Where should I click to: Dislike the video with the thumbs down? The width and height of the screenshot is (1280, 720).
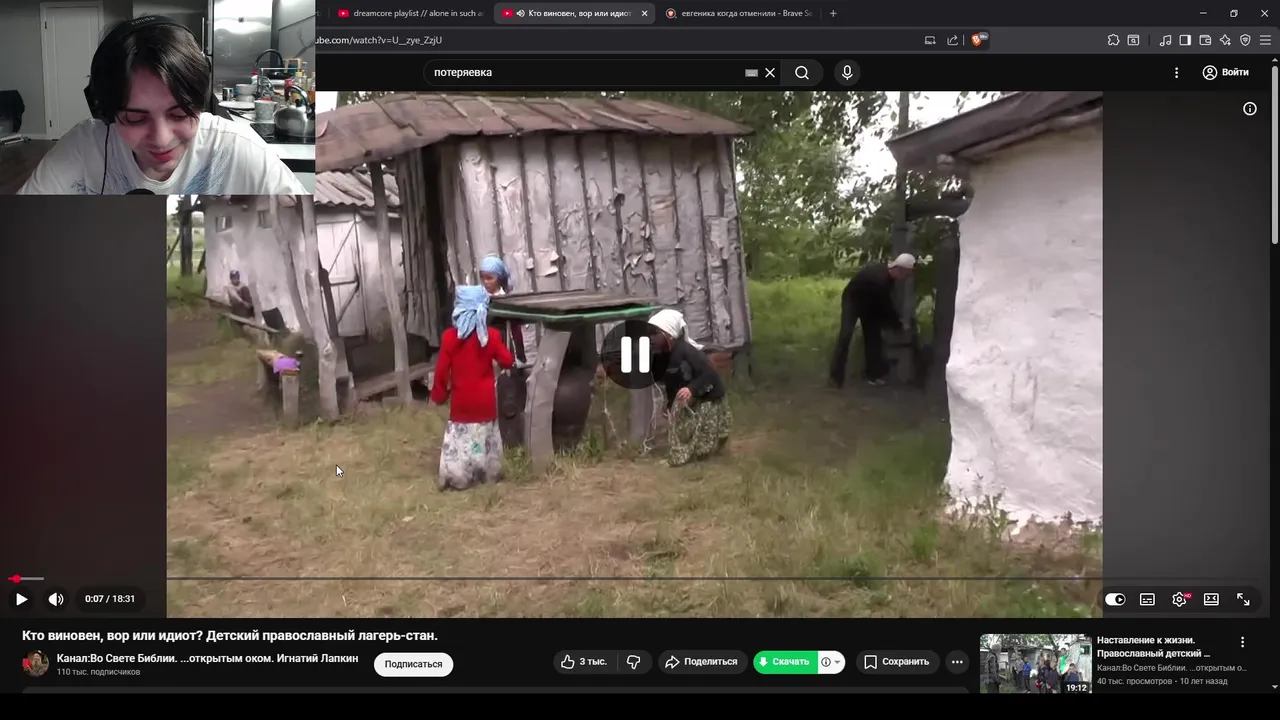[x=633, y=662]
